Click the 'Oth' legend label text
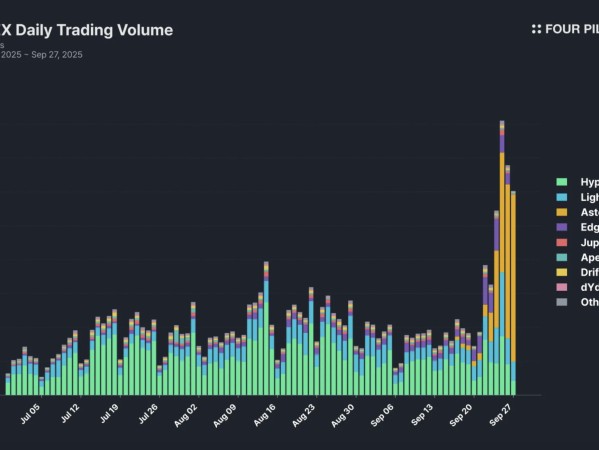The height and width of the screenshot is (450, 599). 589,302
